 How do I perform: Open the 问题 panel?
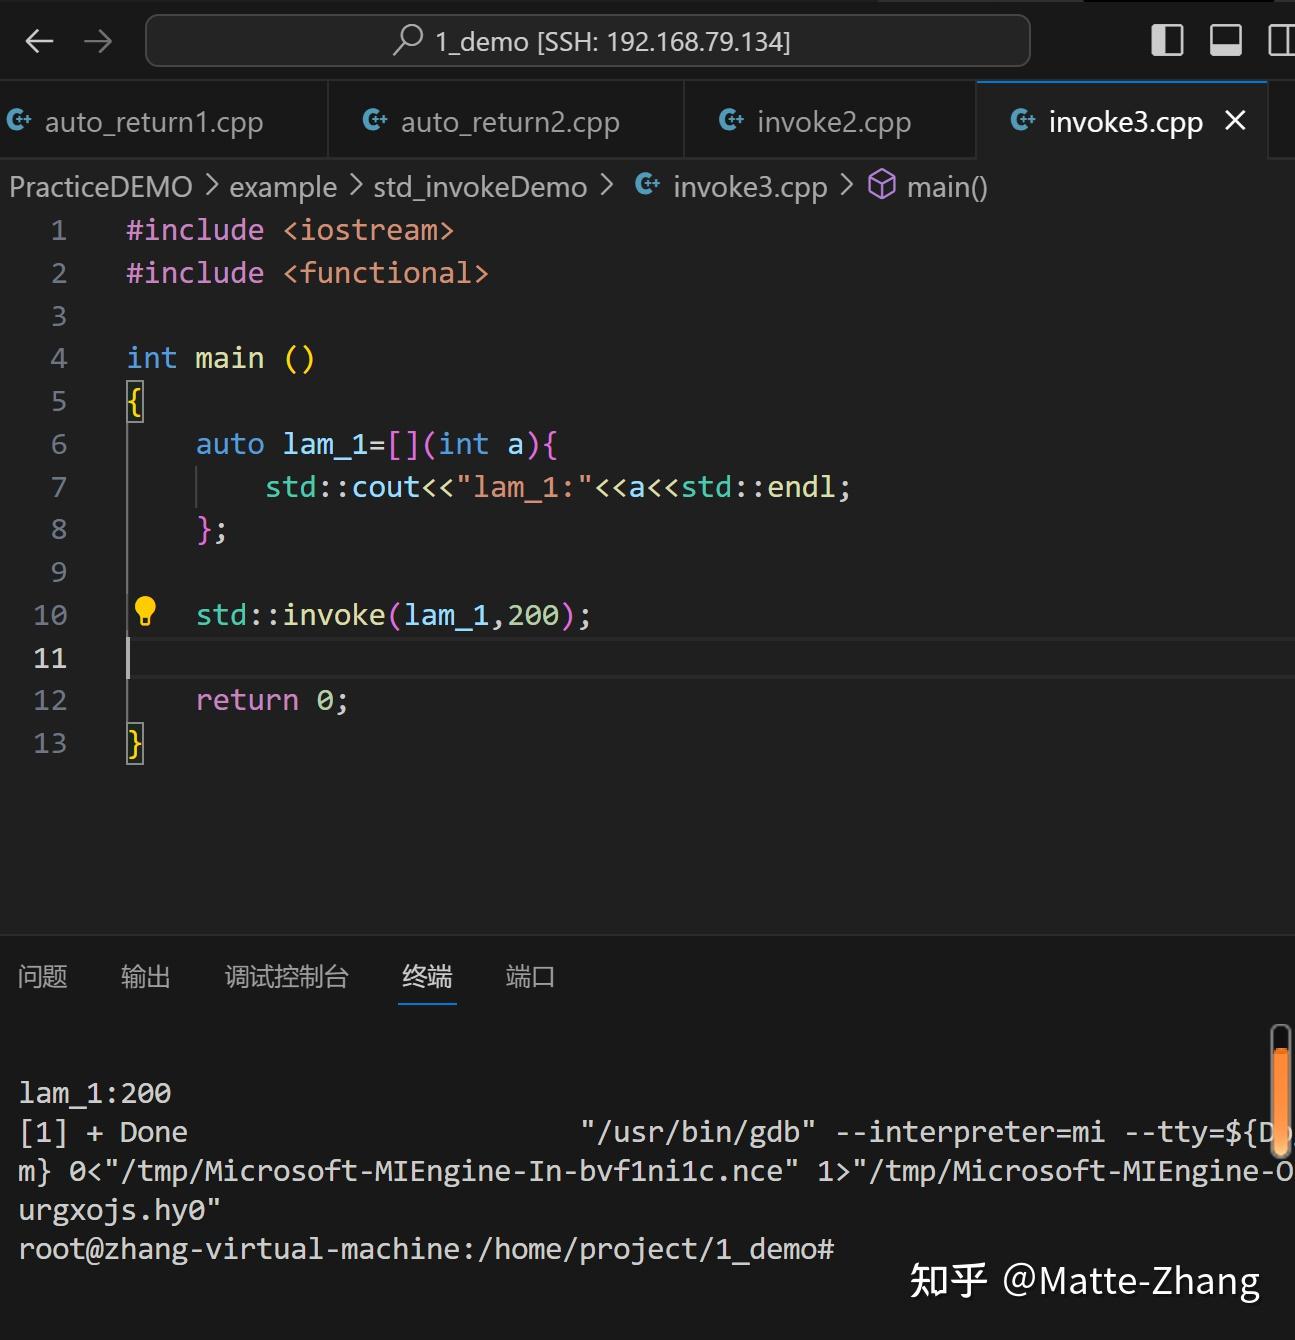(x=42, y=977)
